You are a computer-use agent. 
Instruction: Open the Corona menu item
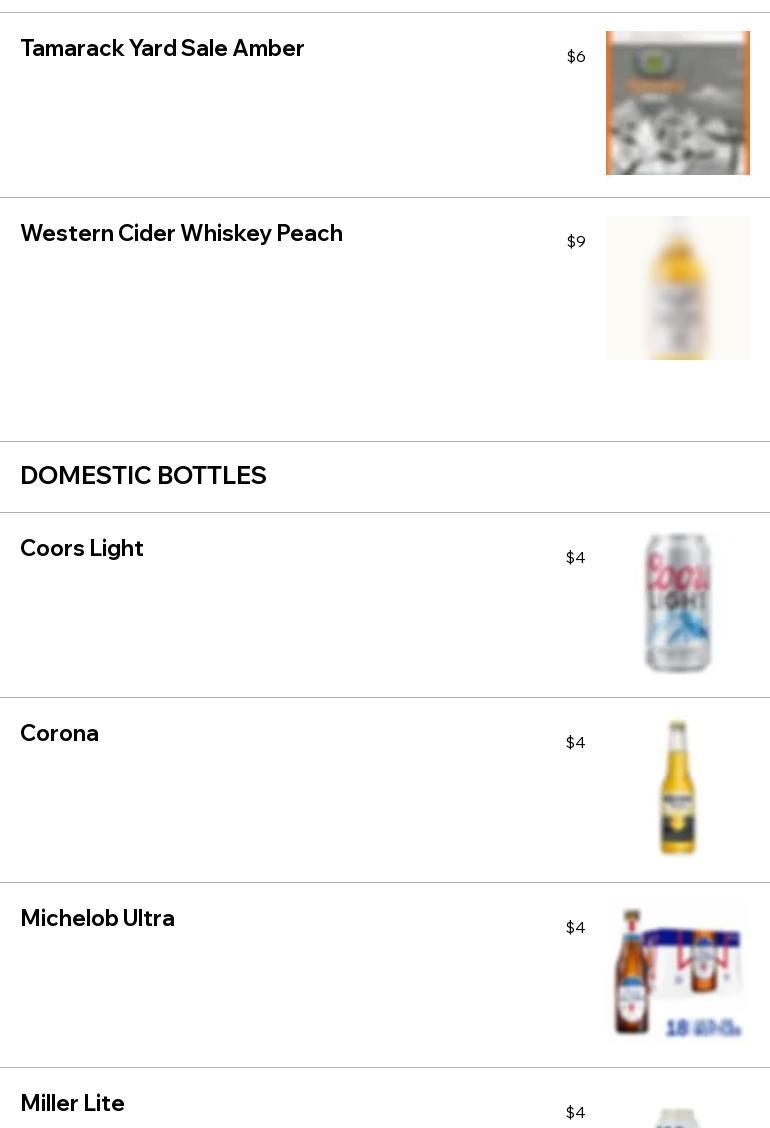[60, 733]
